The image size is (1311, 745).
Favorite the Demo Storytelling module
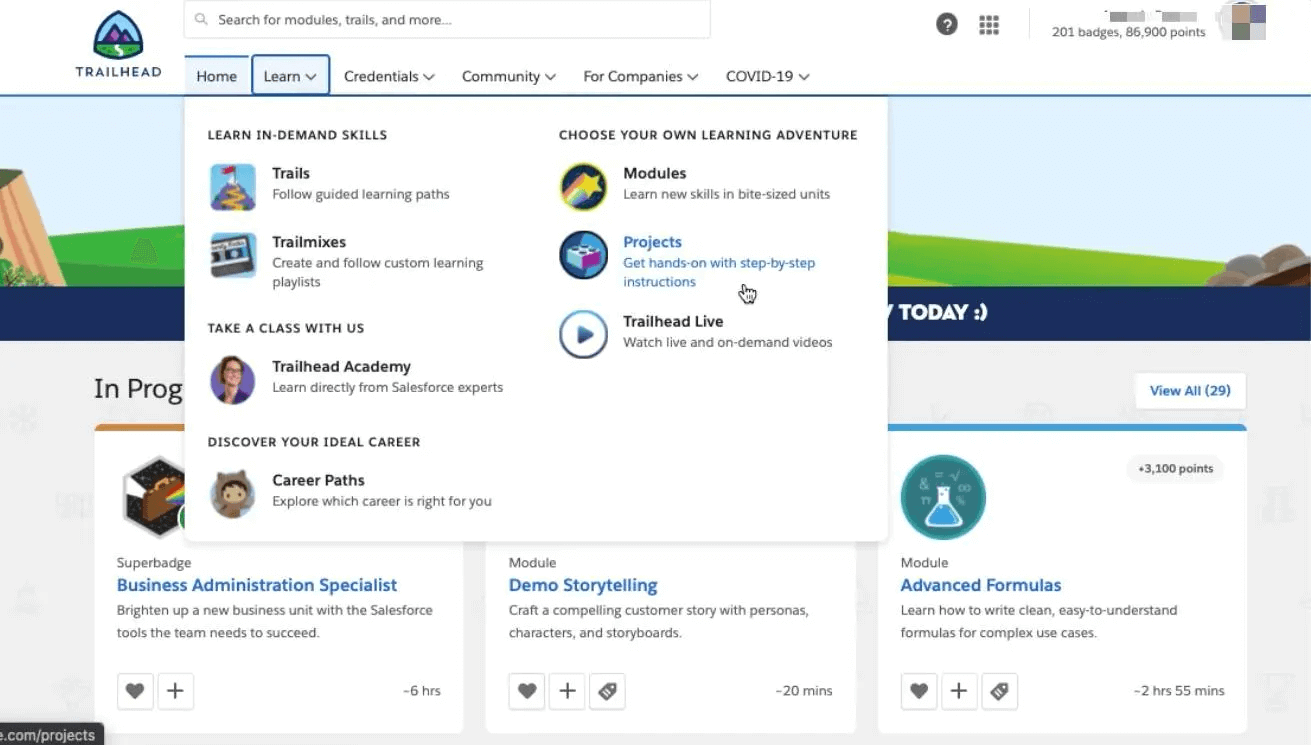[527, 691]
